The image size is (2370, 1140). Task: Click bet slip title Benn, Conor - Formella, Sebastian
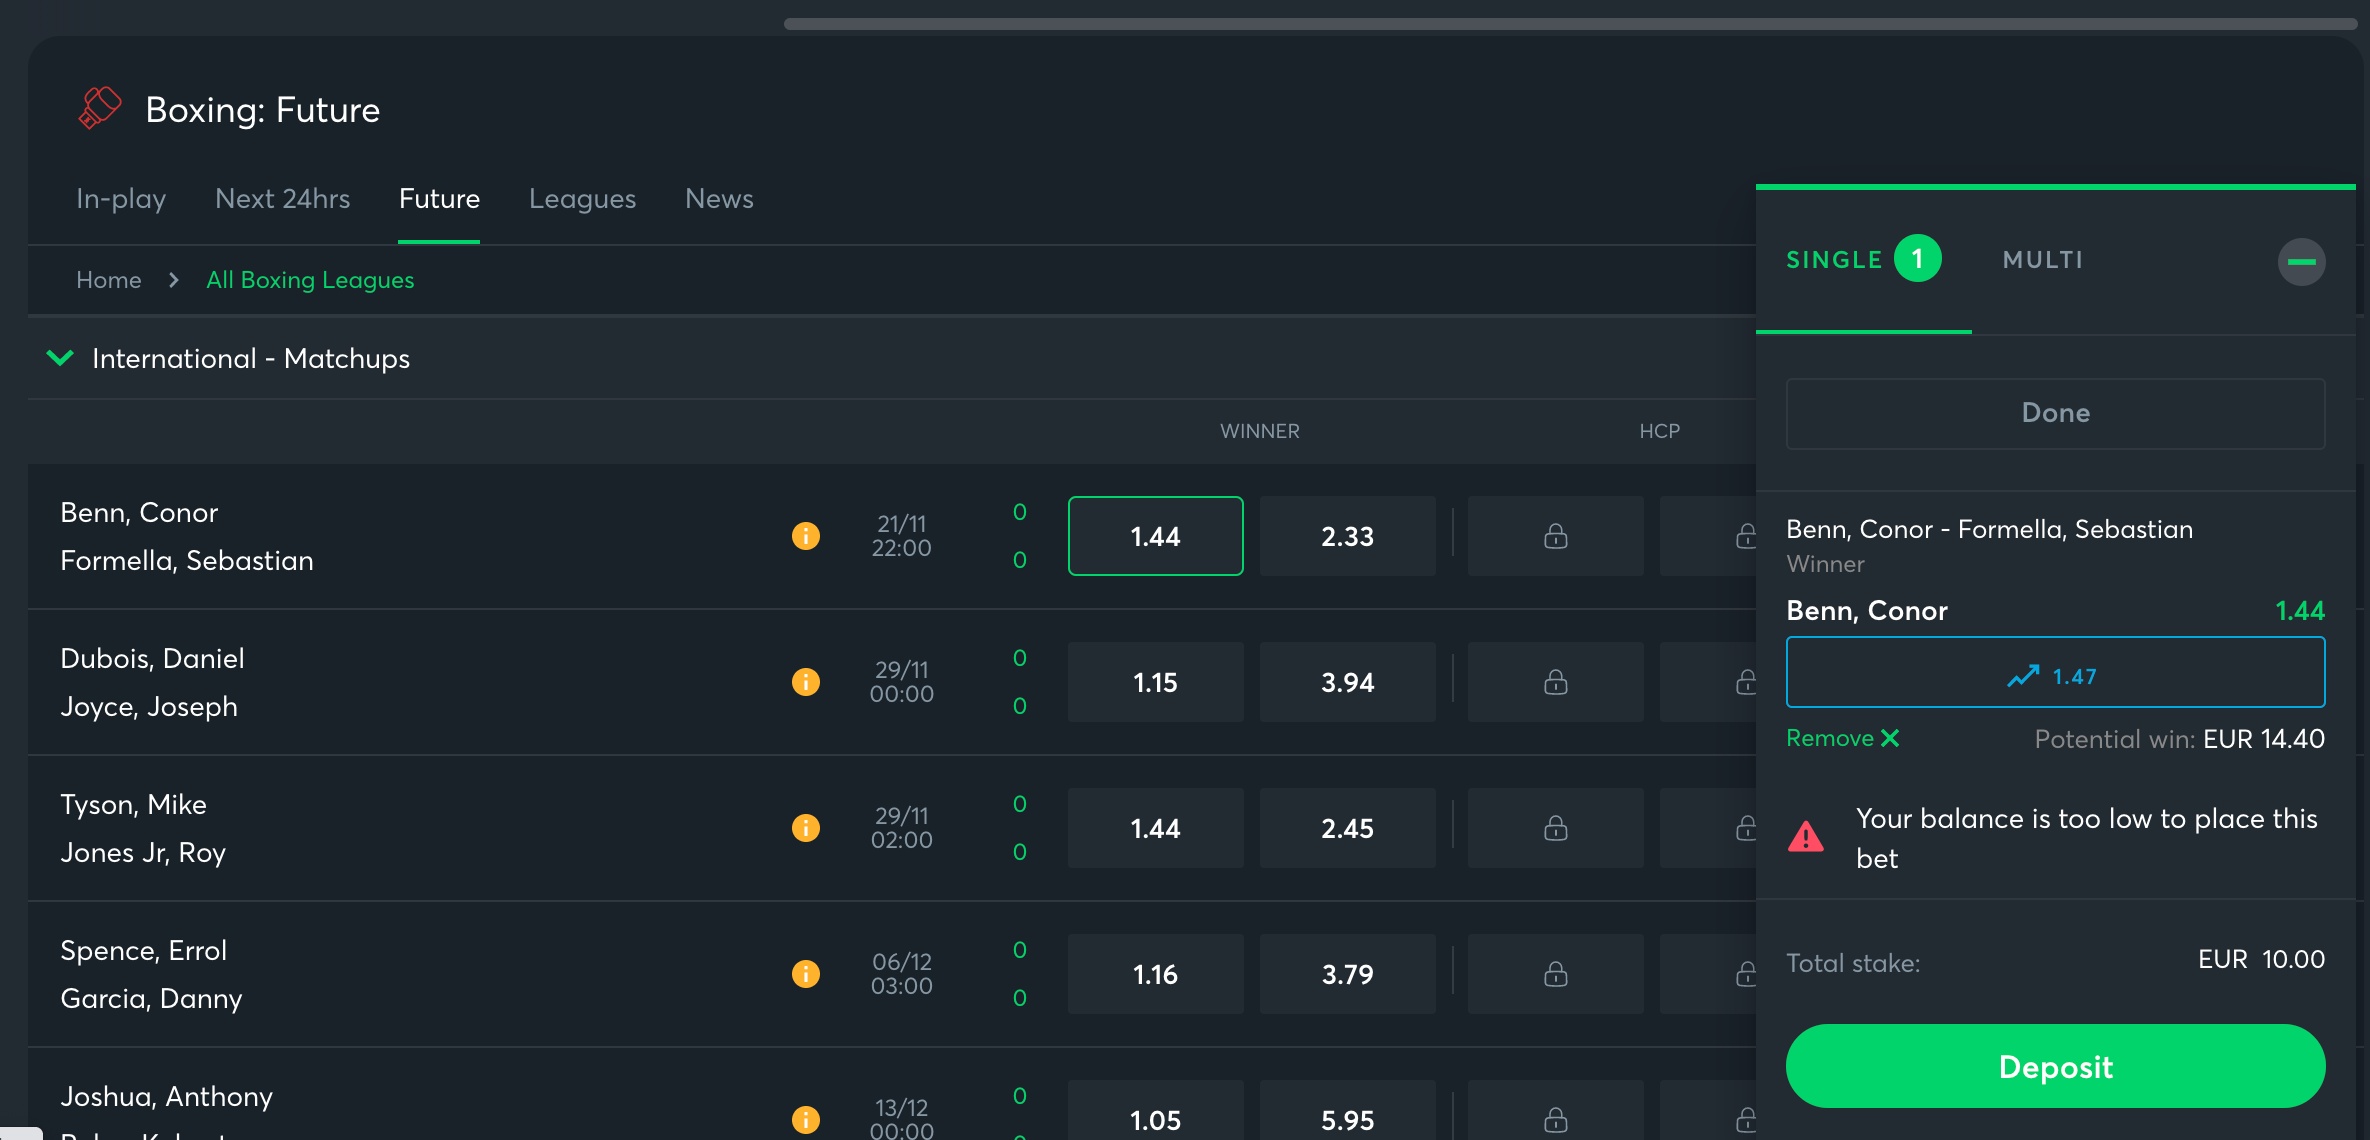click(1989, 529)
